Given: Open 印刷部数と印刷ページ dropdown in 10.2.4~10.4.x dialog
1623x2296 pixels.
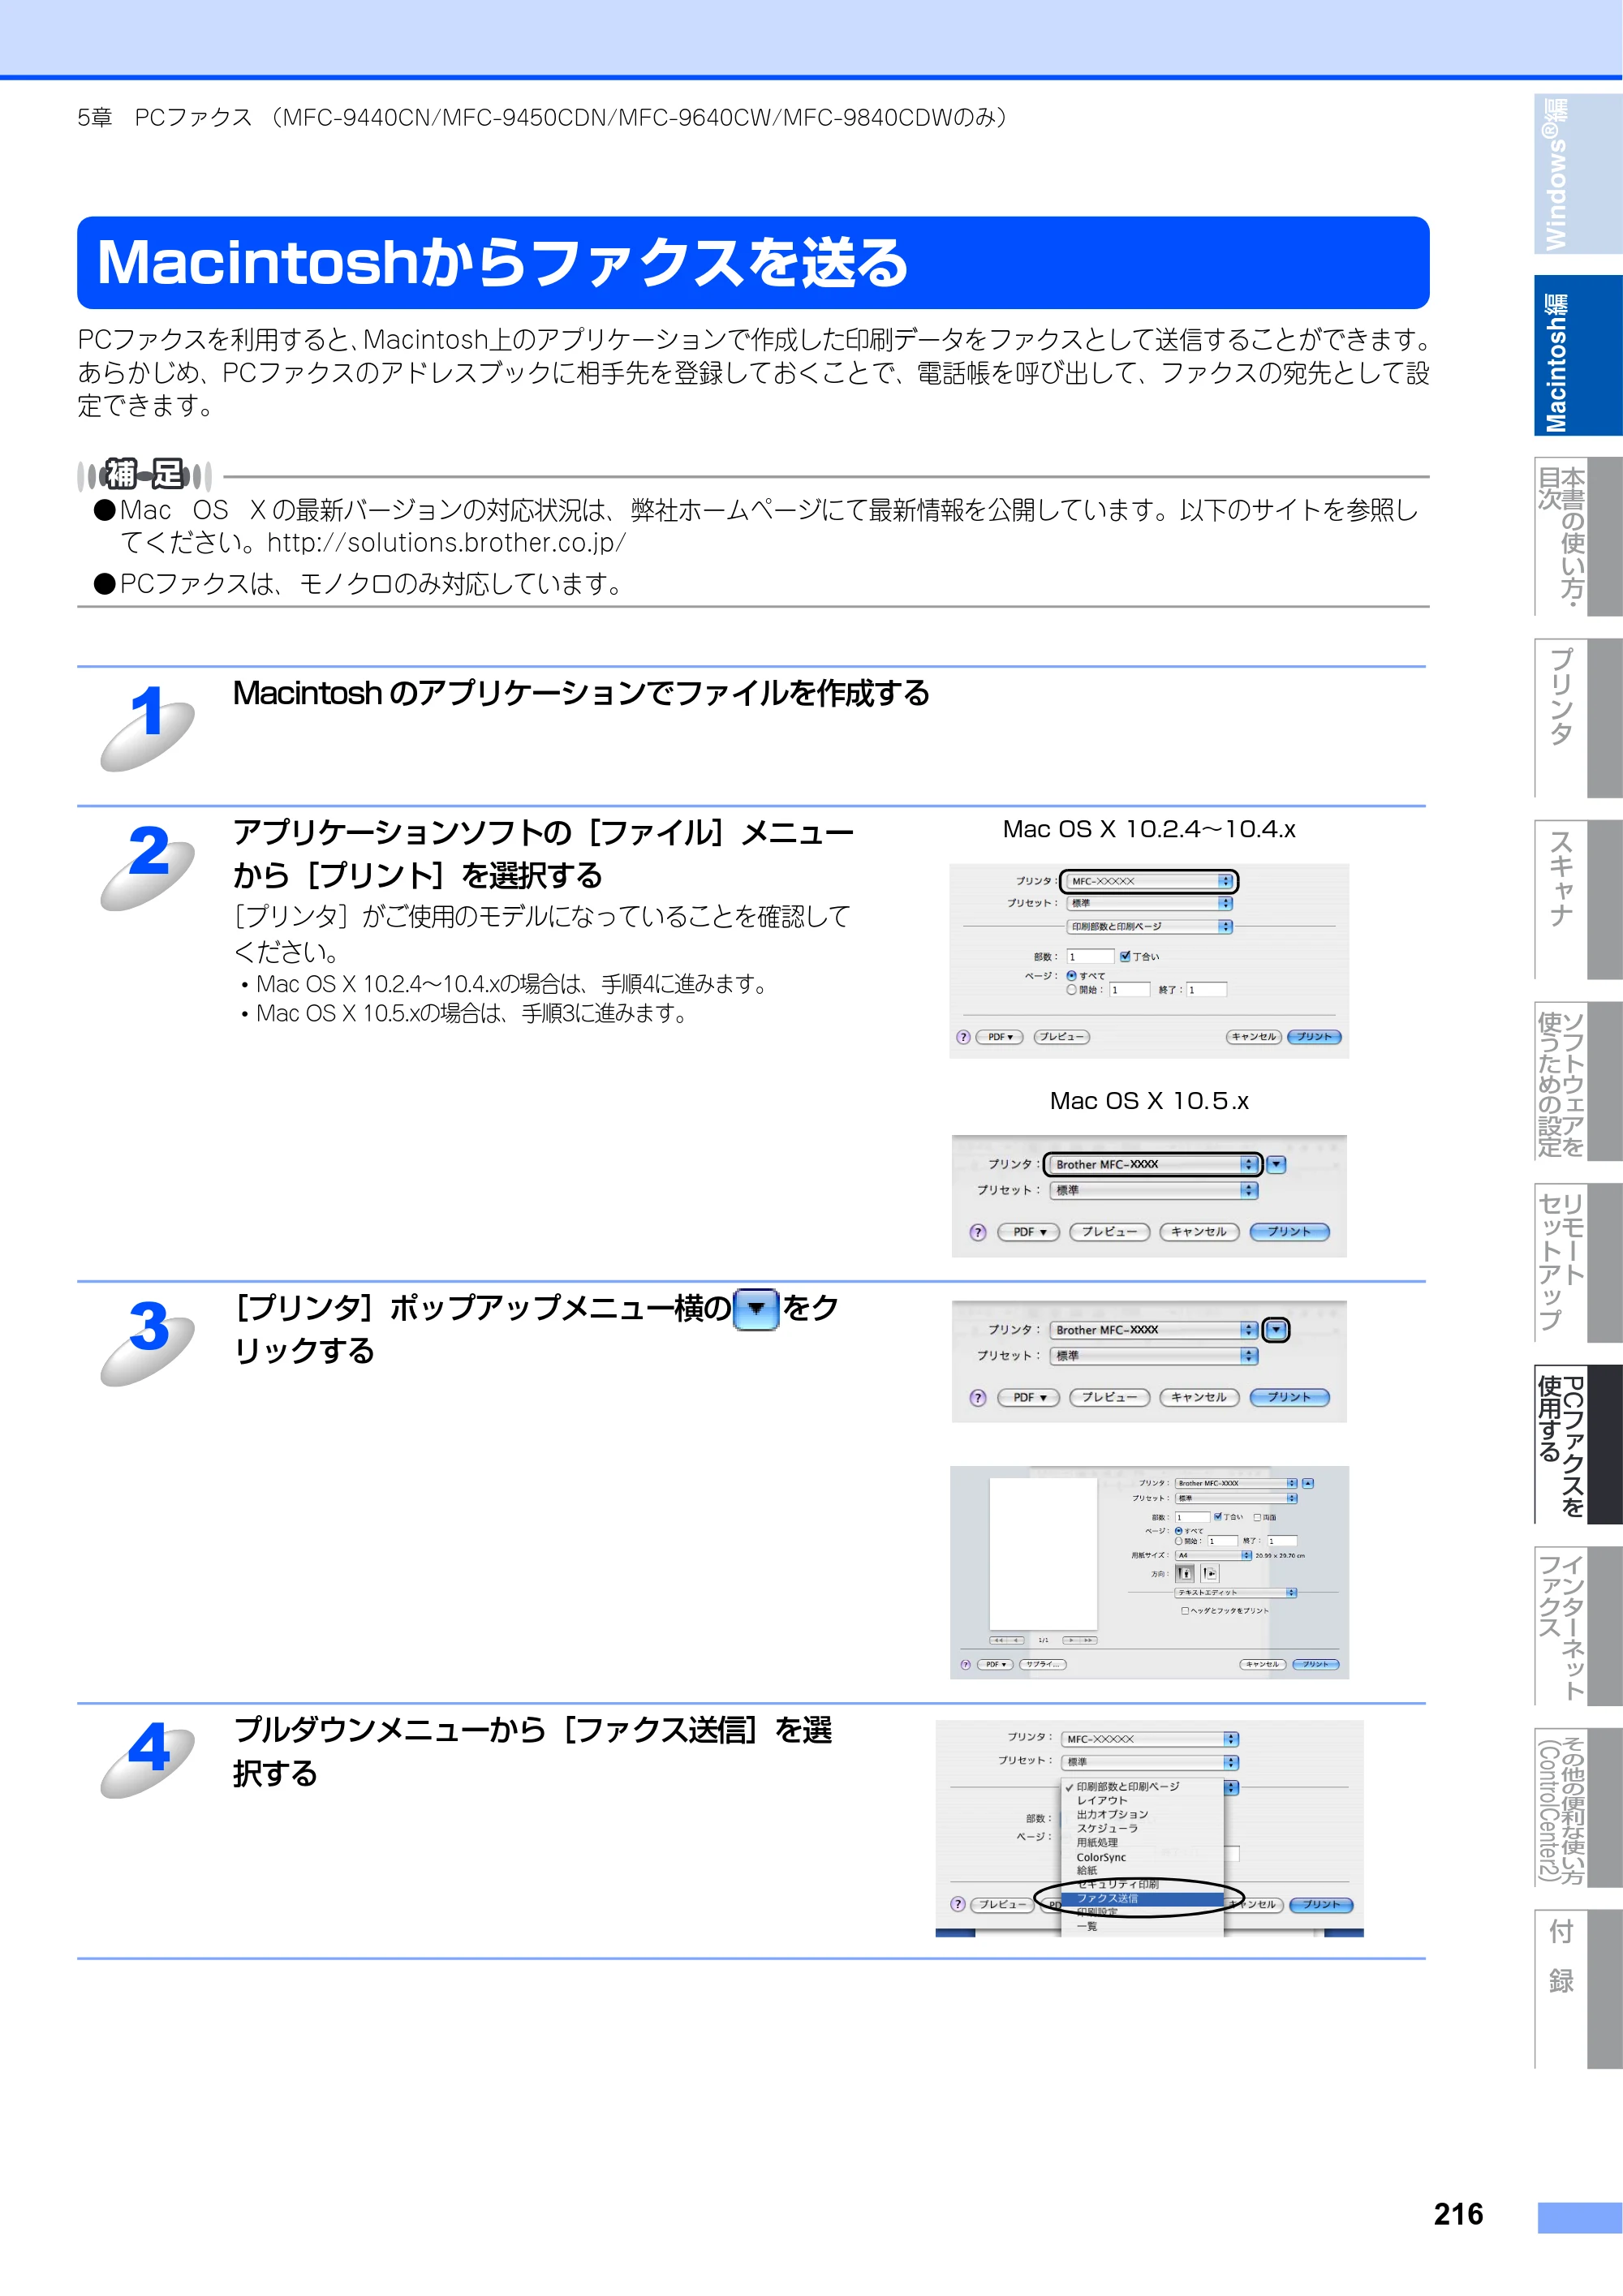Looking at the screenshot, I should 1149,926.
